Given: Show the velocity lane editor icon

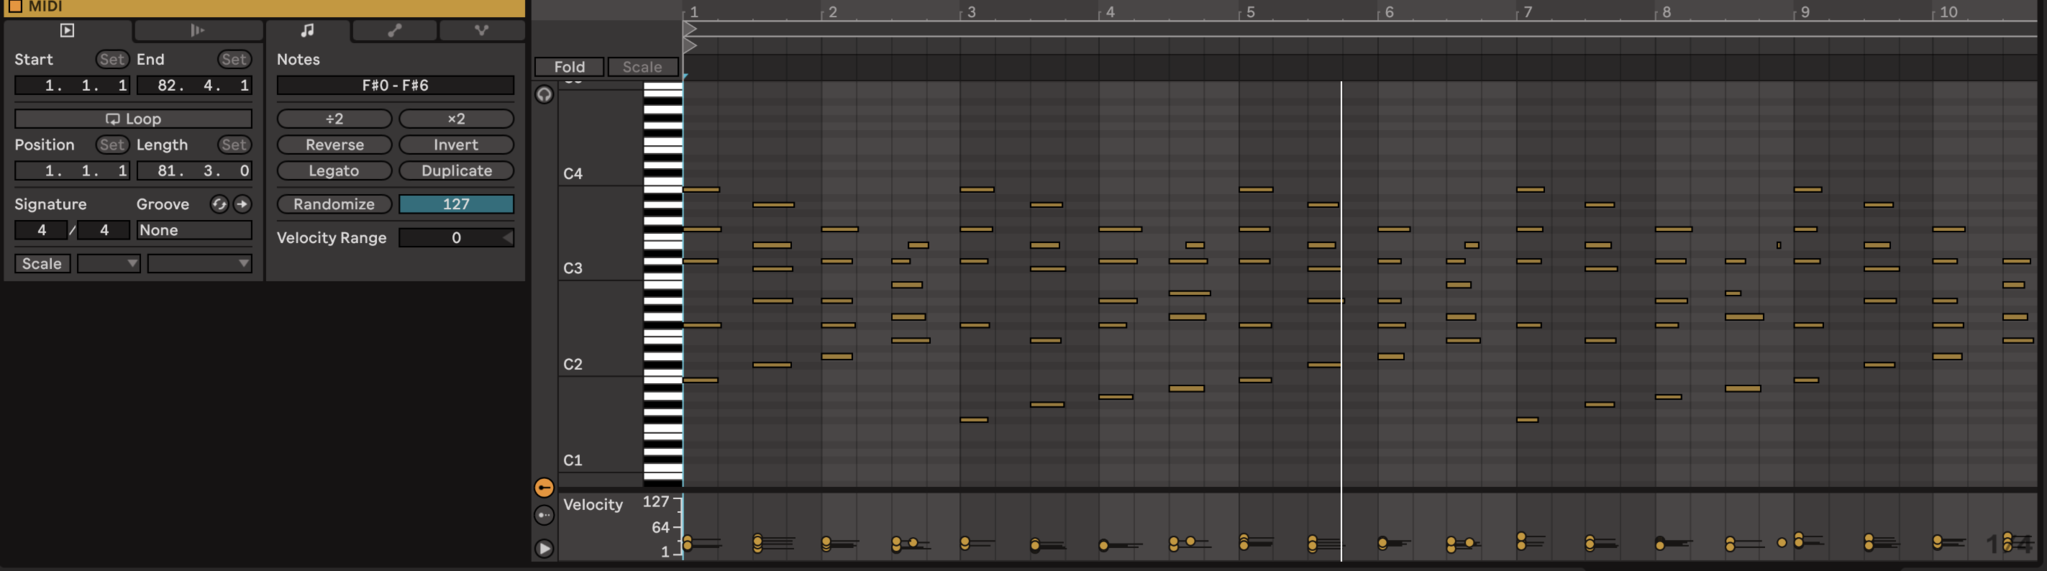Looking at the screenshot, I should click(544, 488).
